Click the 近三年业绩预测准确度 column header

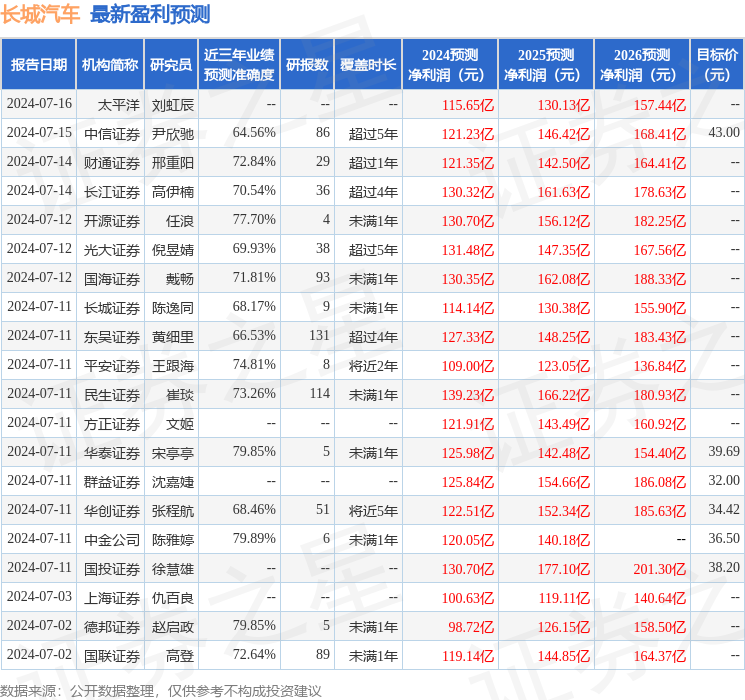click(x=239, y=65)
